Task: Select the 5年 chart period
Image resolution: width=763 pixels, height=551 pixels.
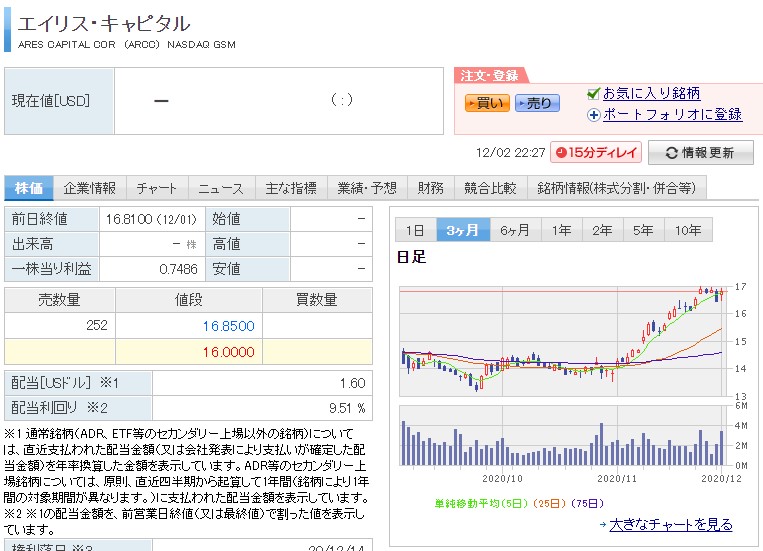Action: pos(643,230)
